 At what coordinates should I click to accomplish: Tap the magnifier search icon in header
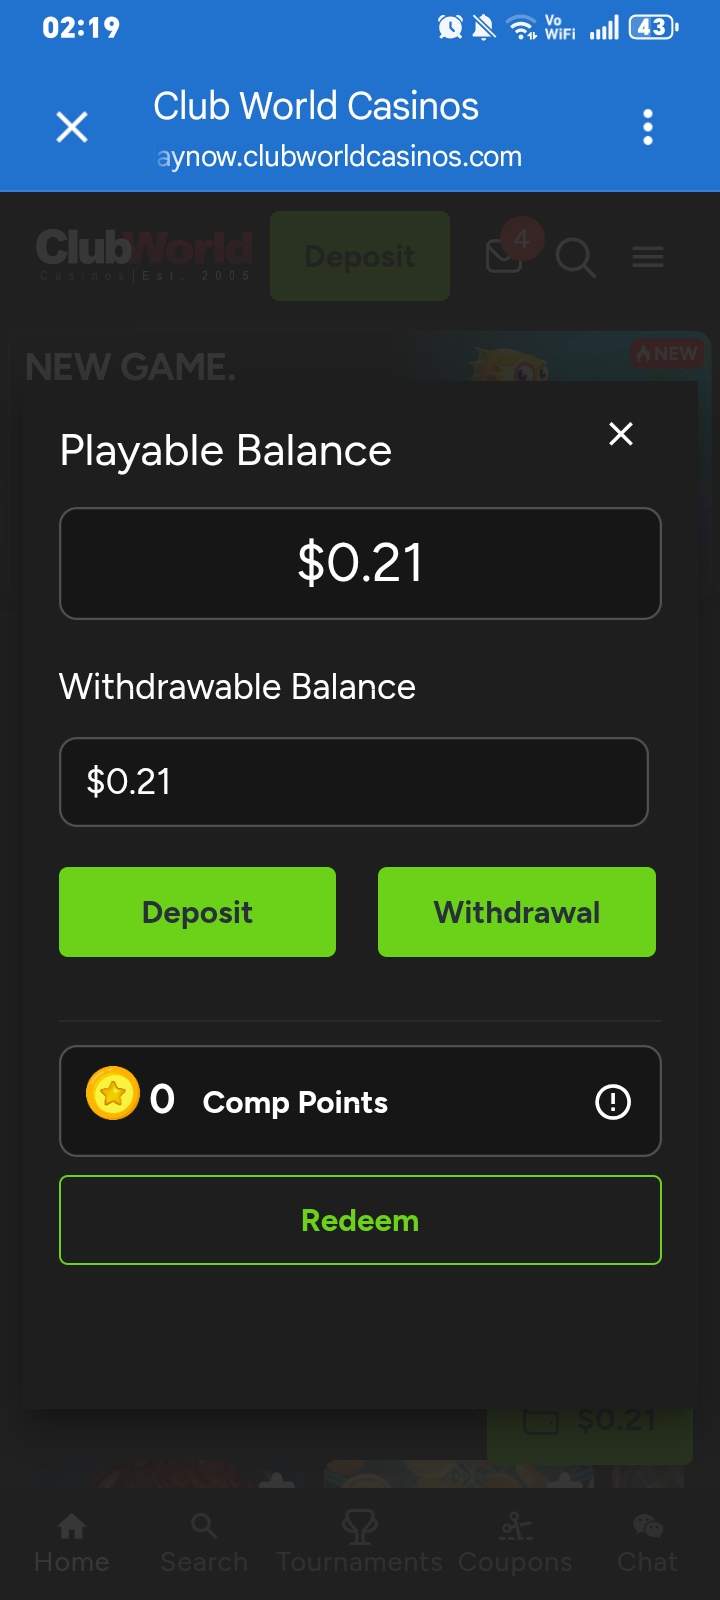pyautogui.click(x=576, y=258)
